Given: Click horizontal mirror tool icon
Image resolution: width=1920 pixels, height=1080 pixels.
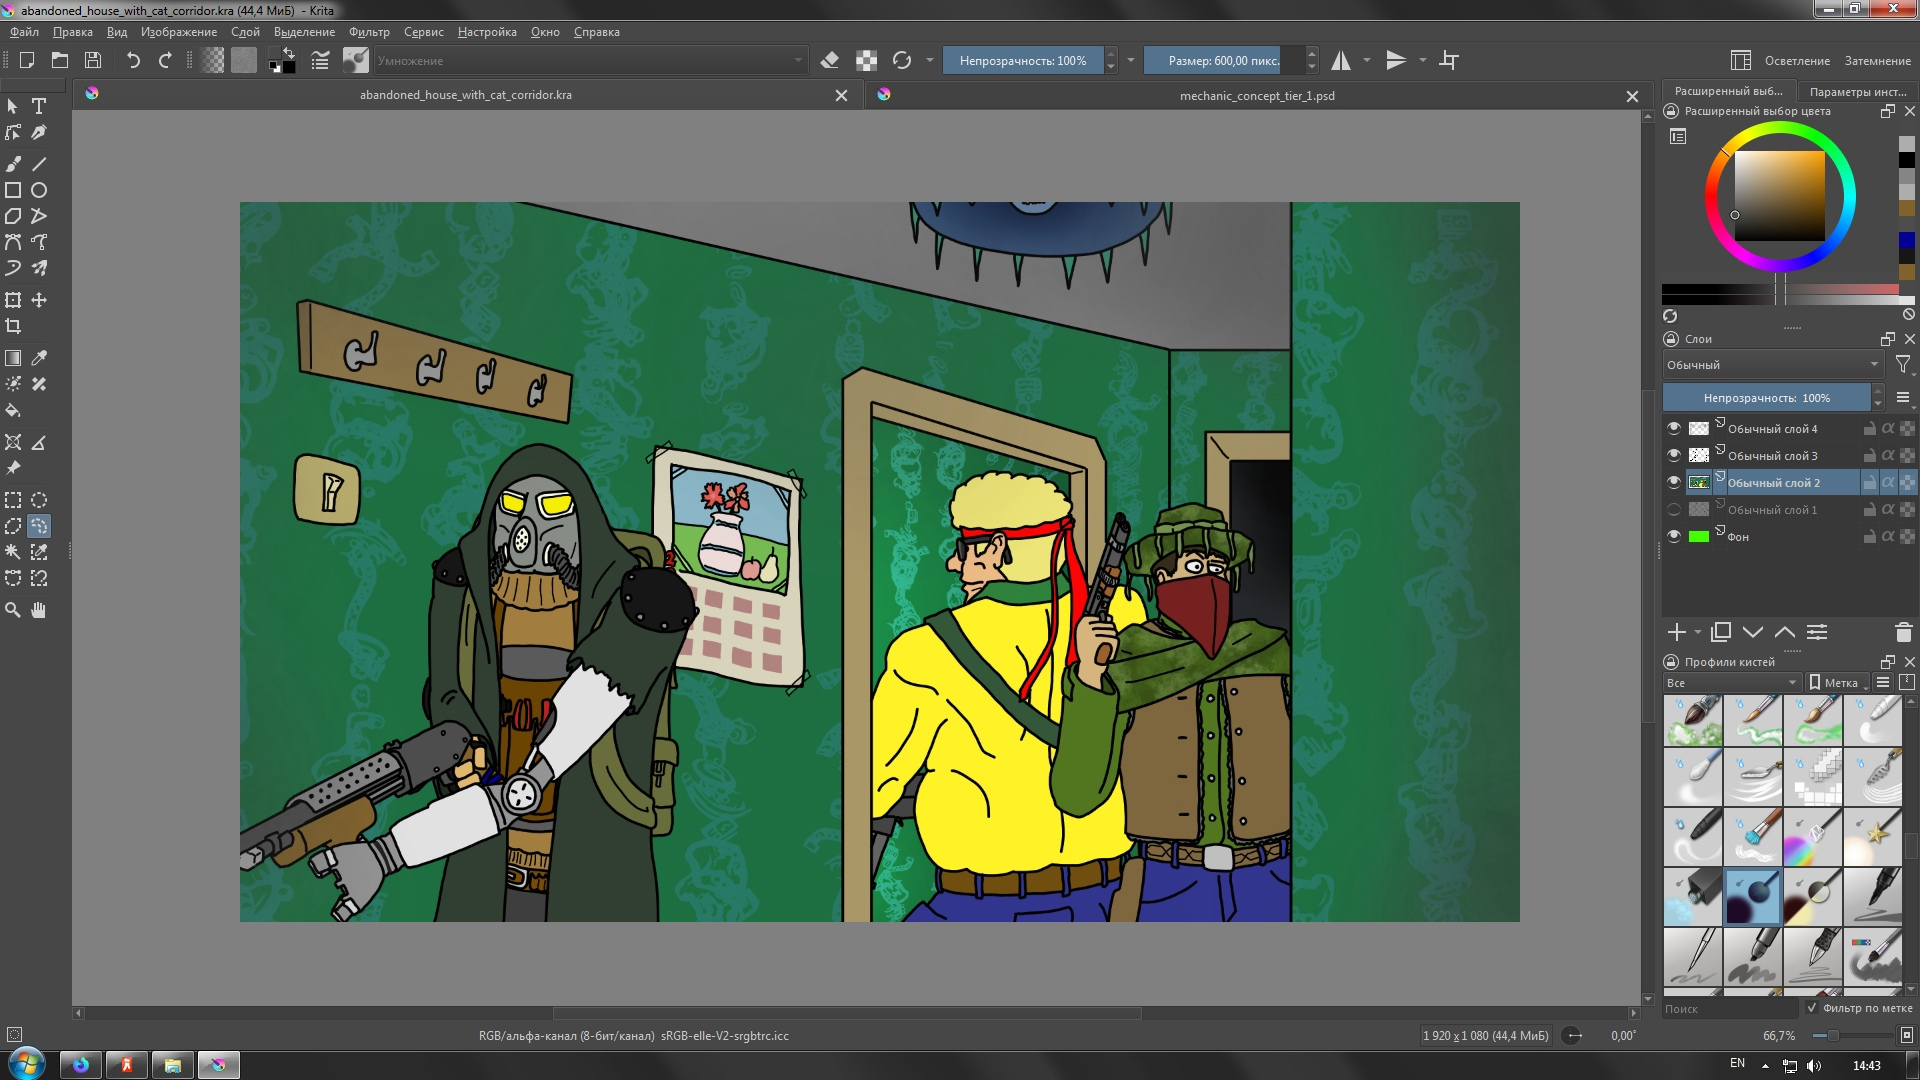Looking at the screenshot, I should pyautogui.click(x=1341, y=61).
